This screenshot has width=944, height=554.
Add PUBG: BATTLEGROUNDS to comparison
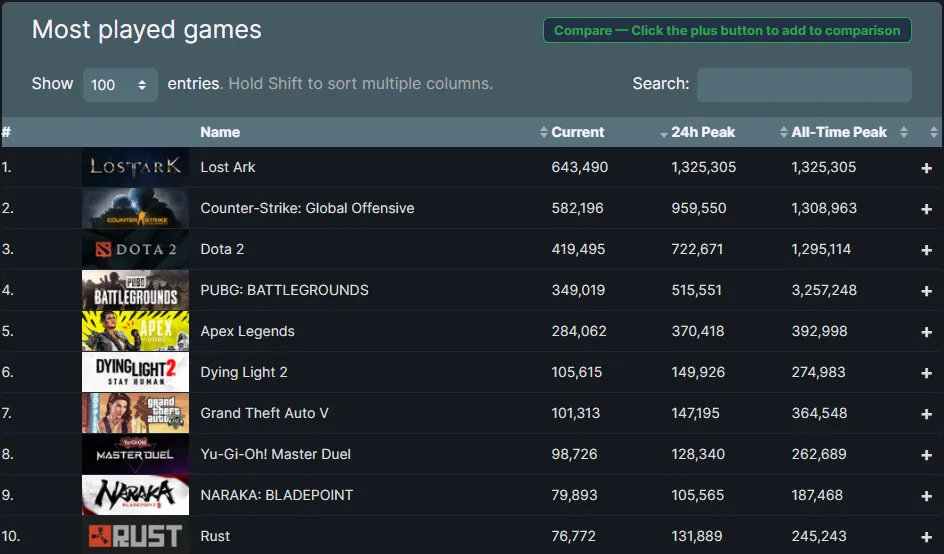[927, 291]
